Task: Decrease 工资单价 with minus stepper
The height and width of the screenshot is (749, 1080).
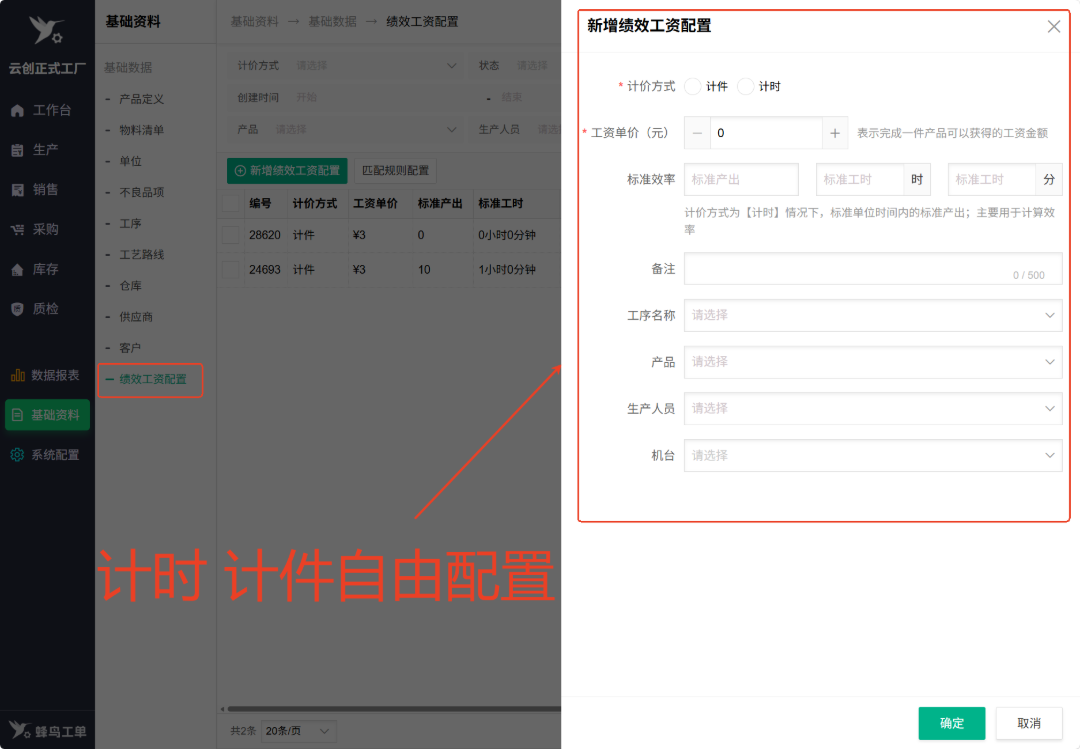Action: (x=697, y=133)
